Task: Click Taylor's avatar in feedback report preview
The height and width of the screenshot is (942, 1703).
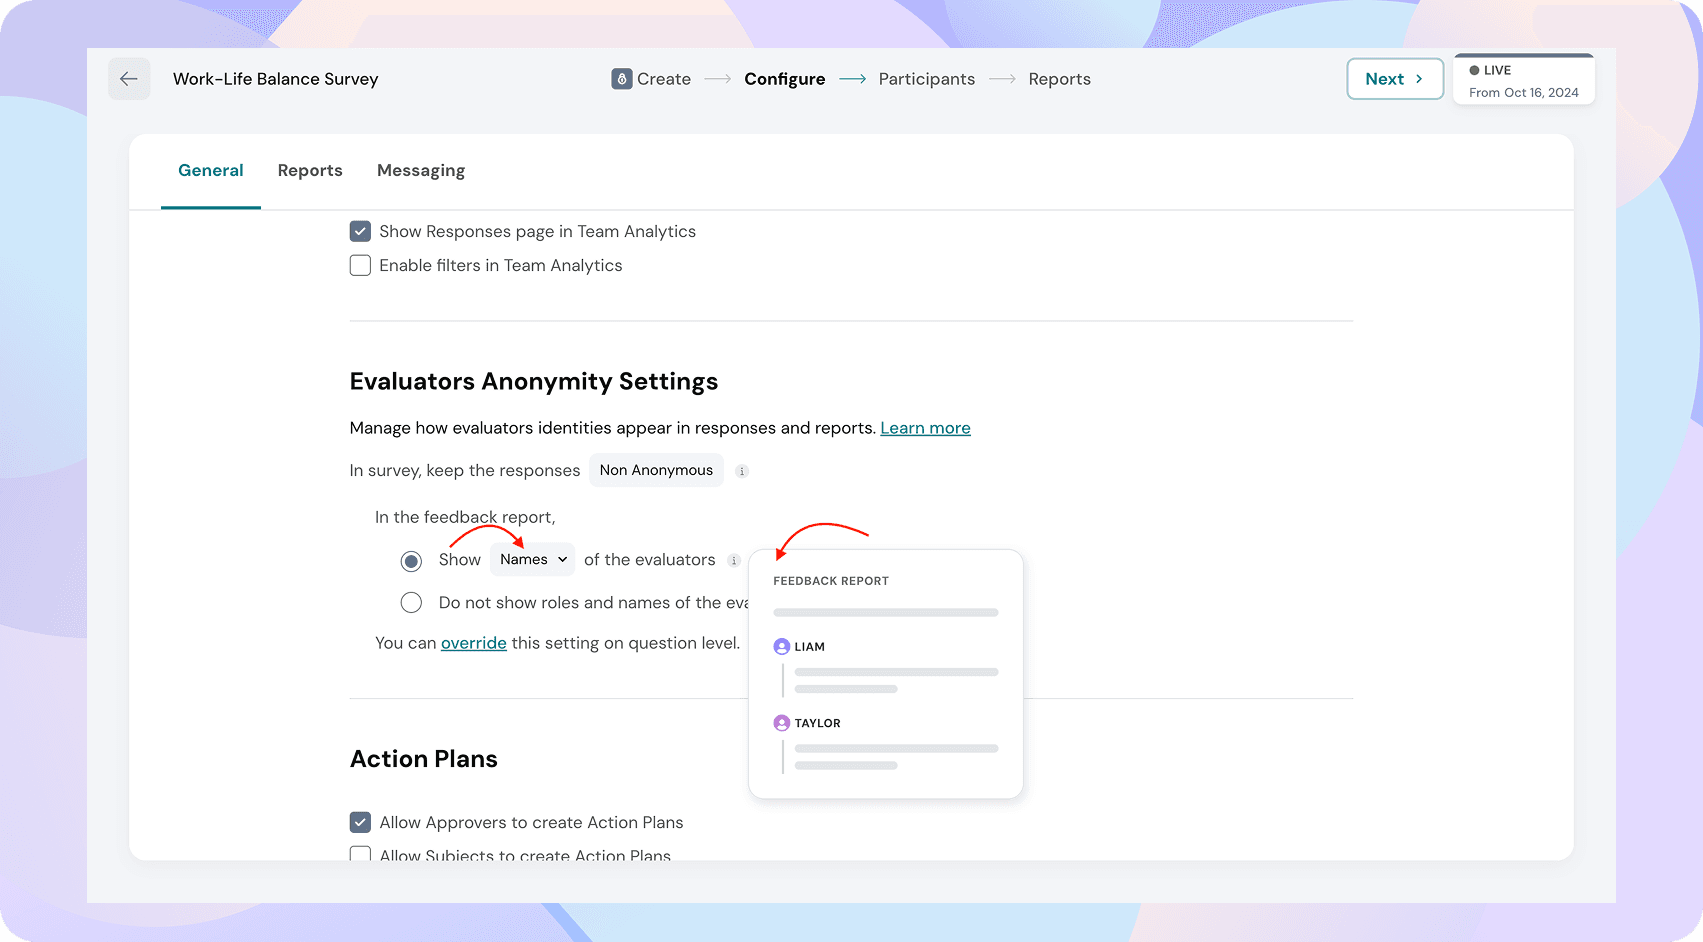Action: (x=782, y=723)
